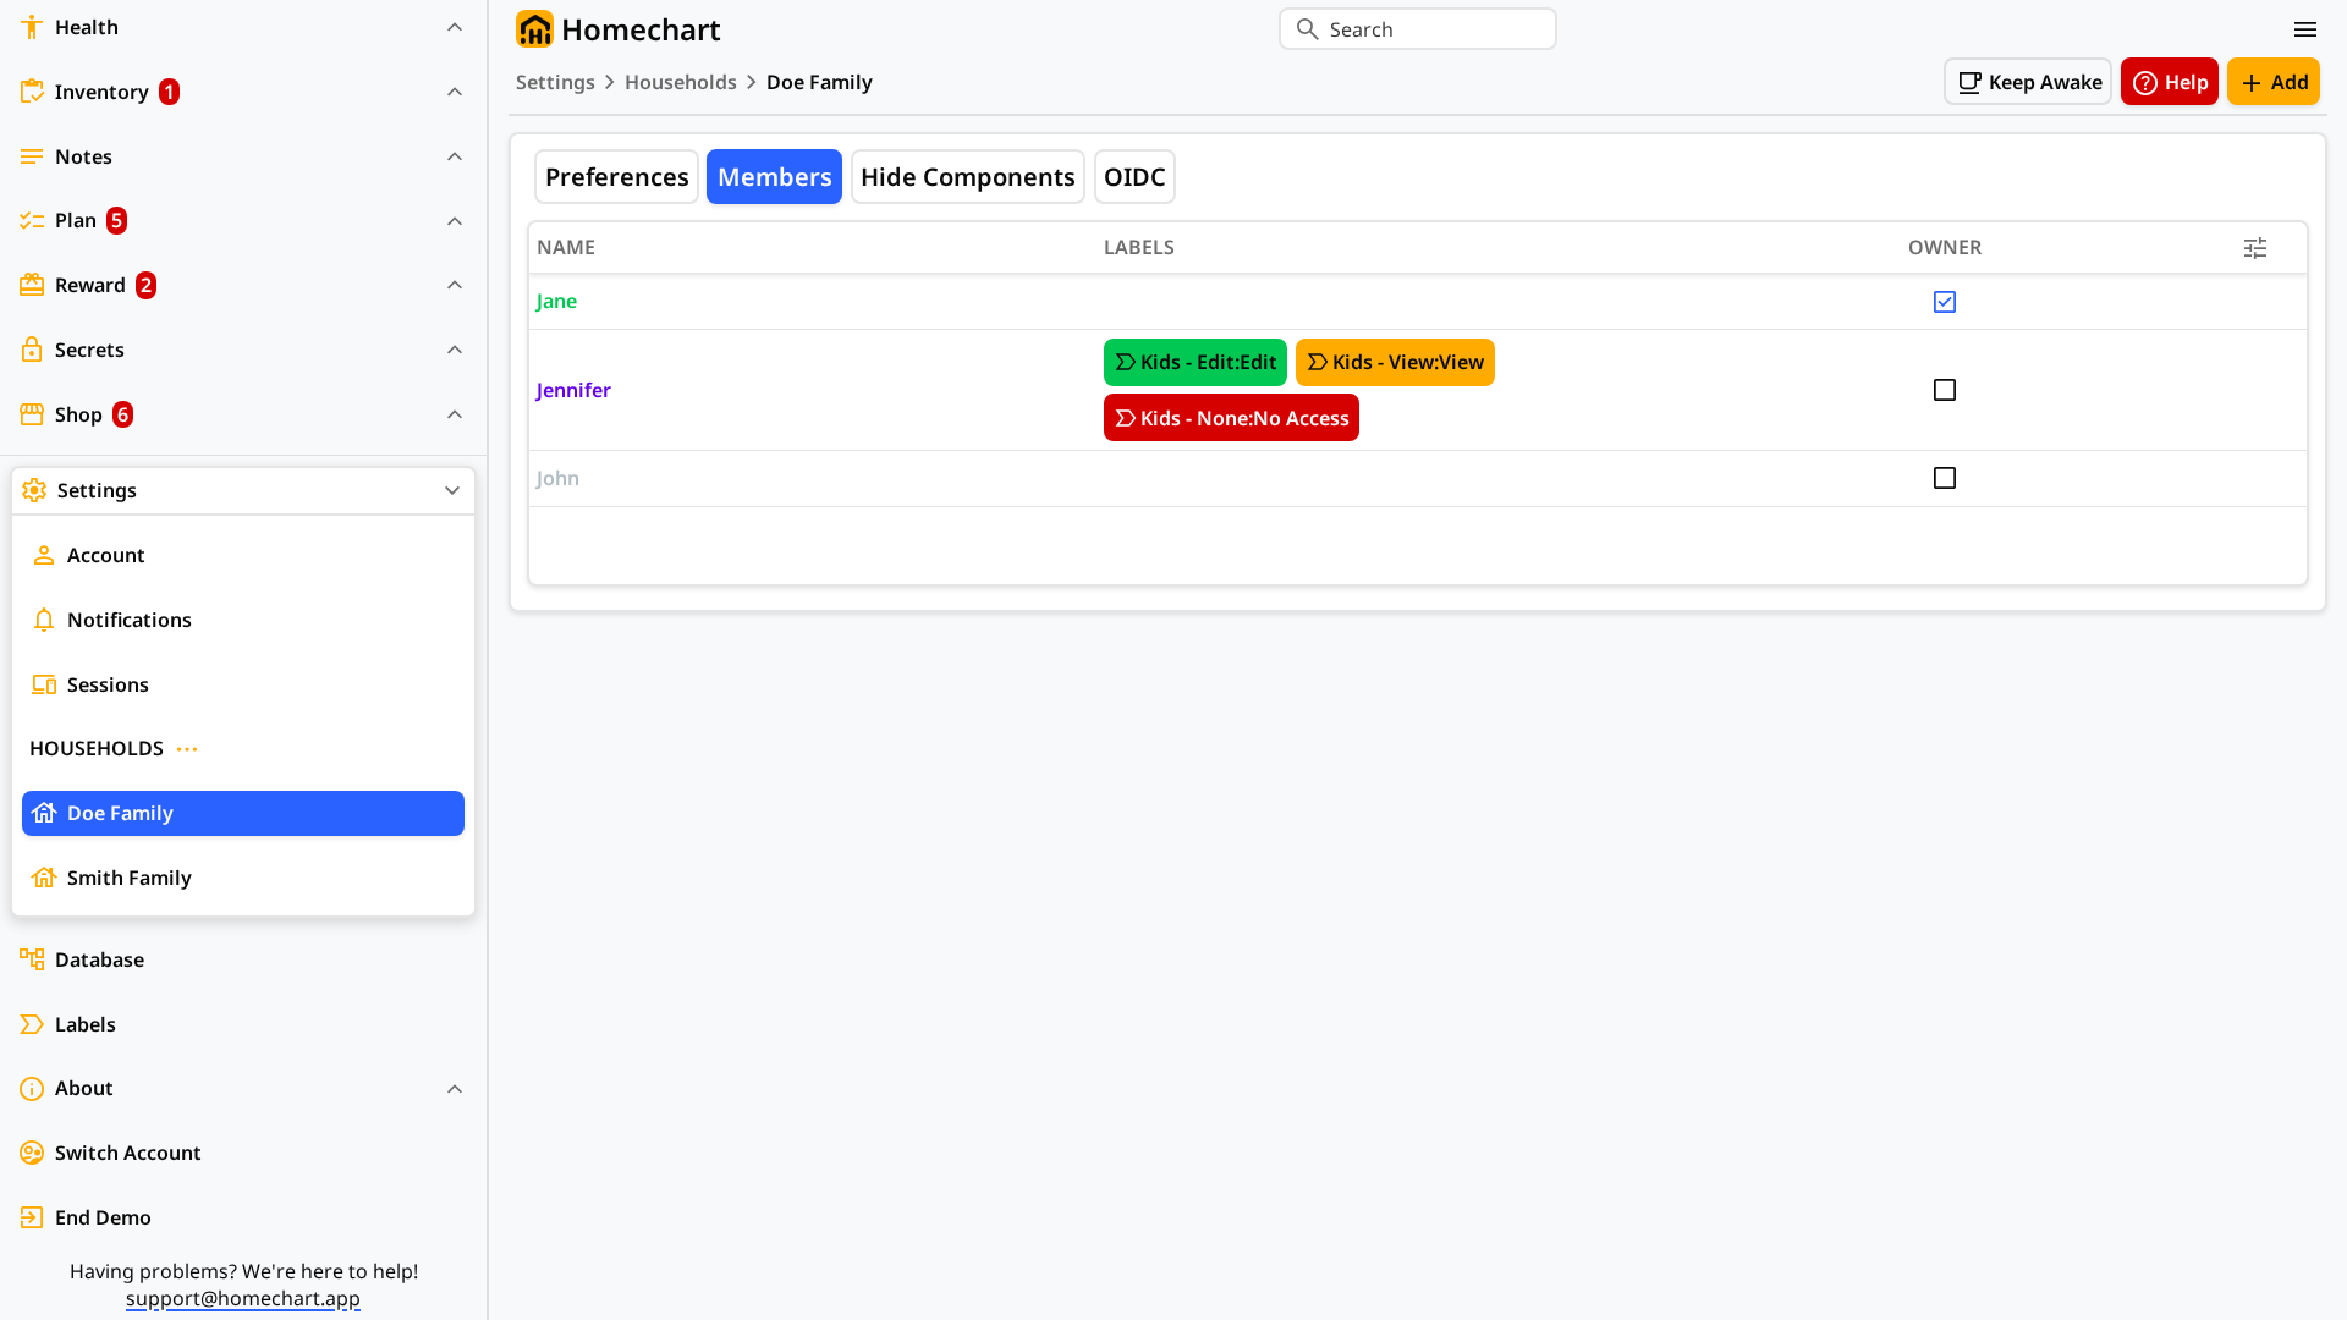Expand the Health section chevron
This screenshot has height=1320, width=2347.
coord(454,27)
